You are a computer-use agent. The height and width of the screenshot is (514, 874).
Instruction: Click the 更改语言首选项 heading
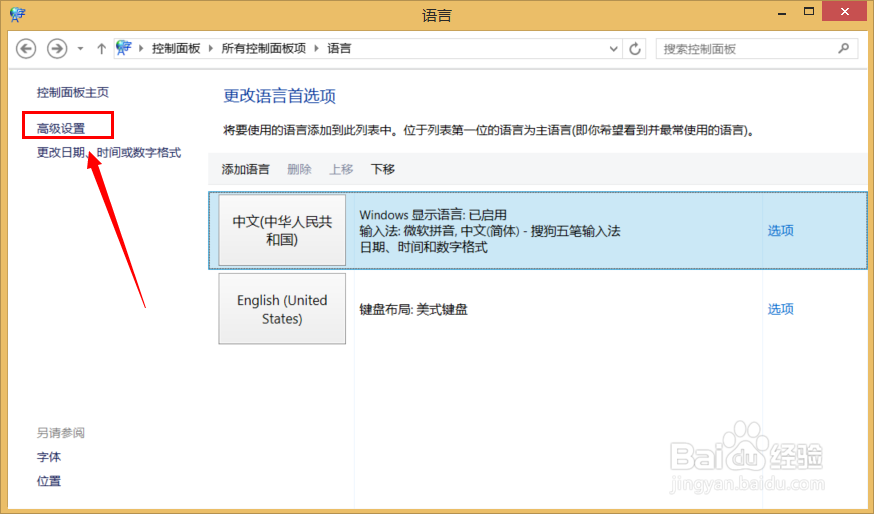click(x=280, y=96)
